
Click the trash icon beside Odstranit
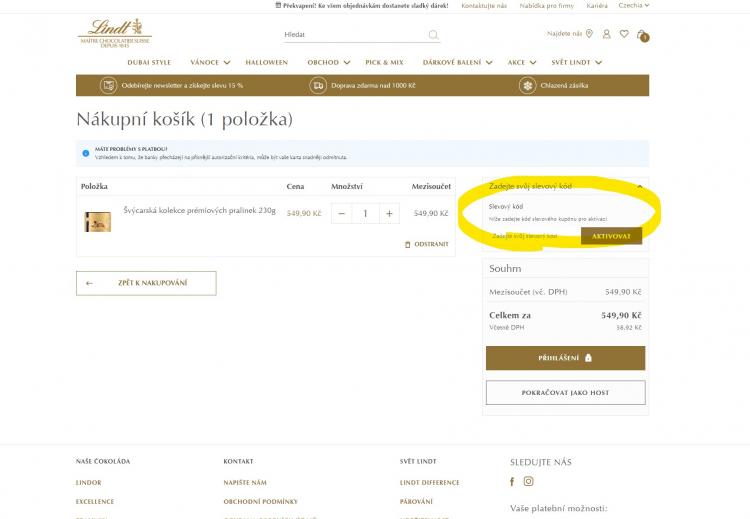408,244
